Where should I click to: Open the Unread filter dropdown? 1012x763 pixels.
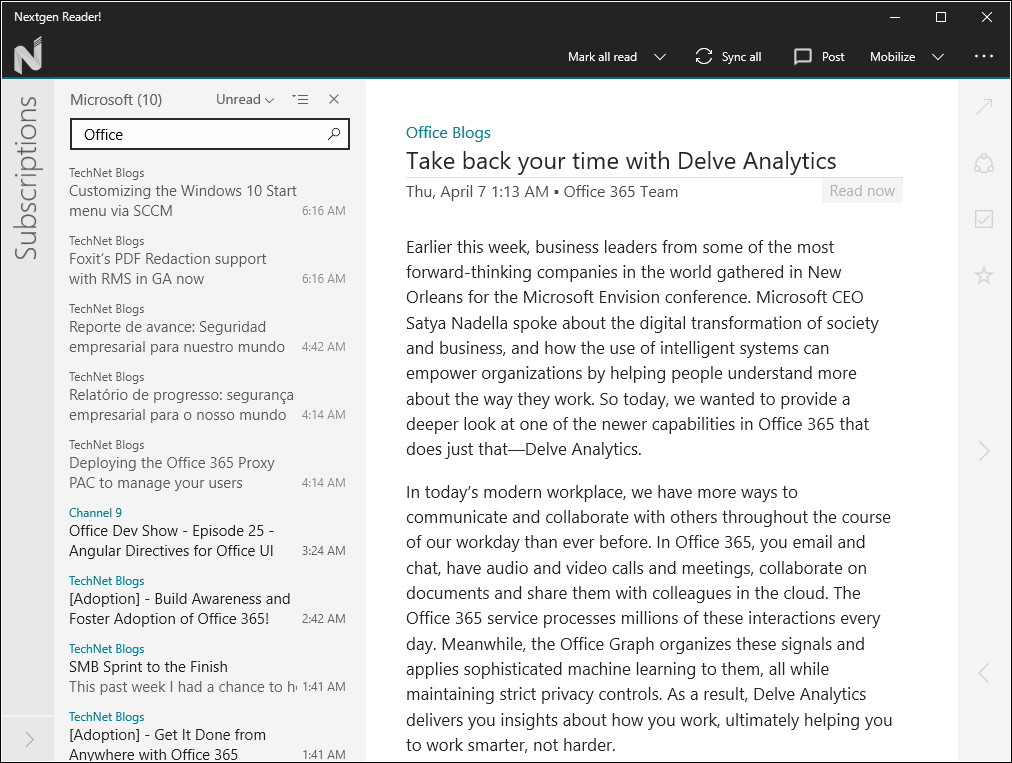tap(245, 99)
